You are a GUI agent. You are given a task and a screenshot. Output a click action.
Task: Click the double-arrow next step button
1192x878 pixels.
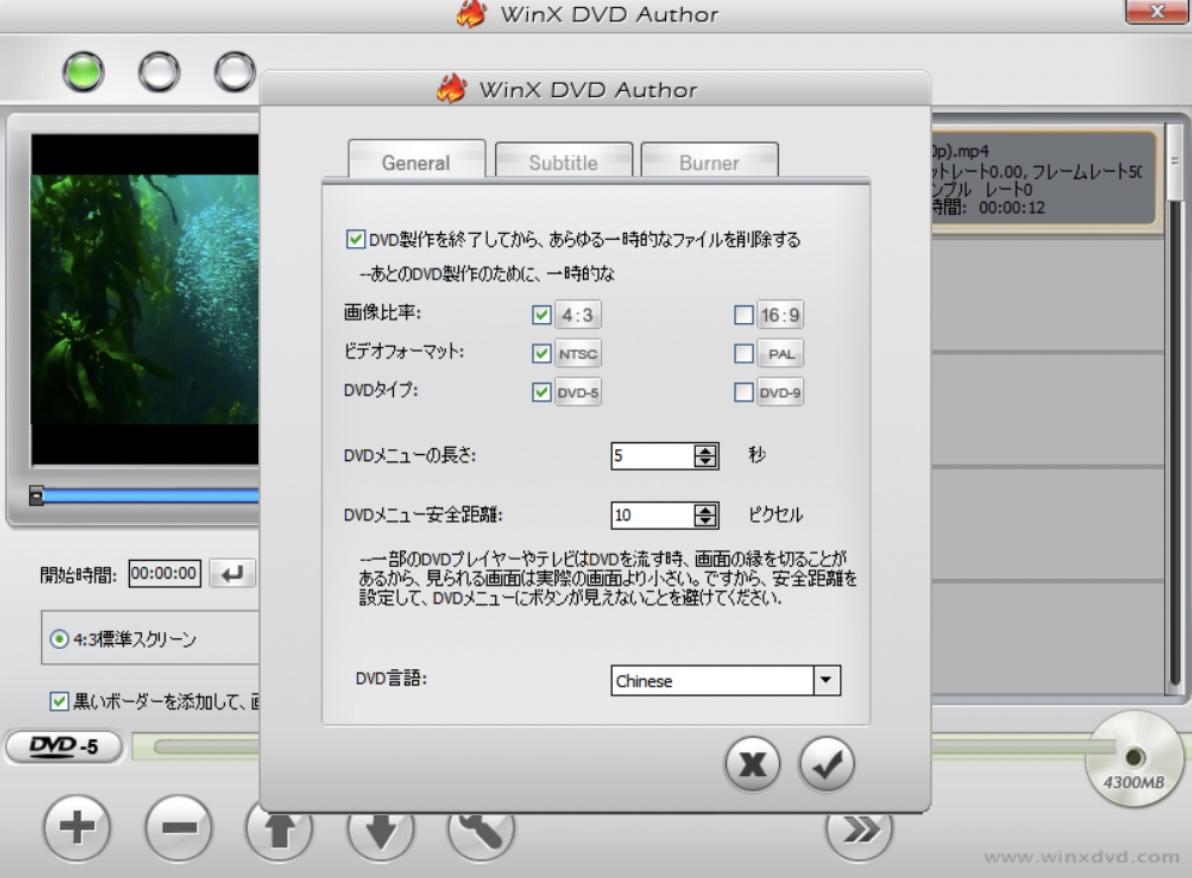pyautogui.click(x=859, y=833)
